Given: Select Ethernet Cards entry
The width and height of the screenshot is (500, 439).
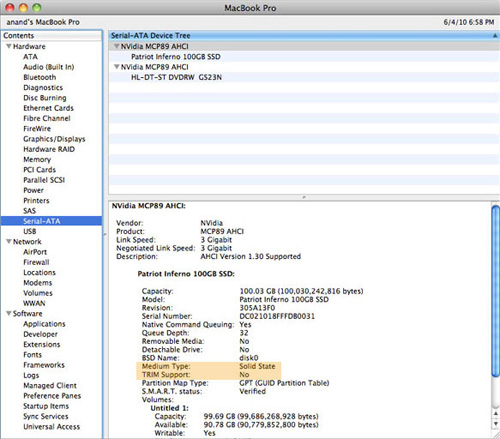Looking at the screenshot, I should click(48, 108).
